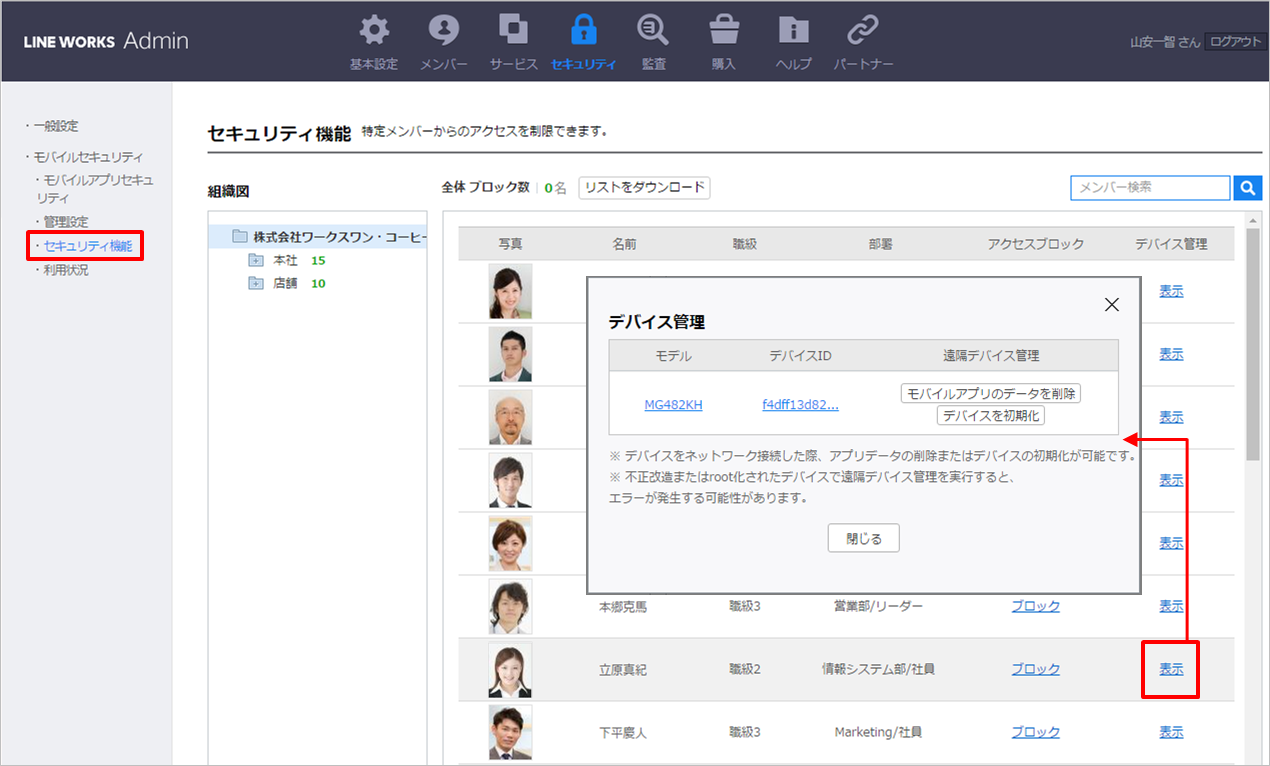Screen dimensions: 1270x766
Task: Open the 基本設定 gear icon
Action: 374,32
